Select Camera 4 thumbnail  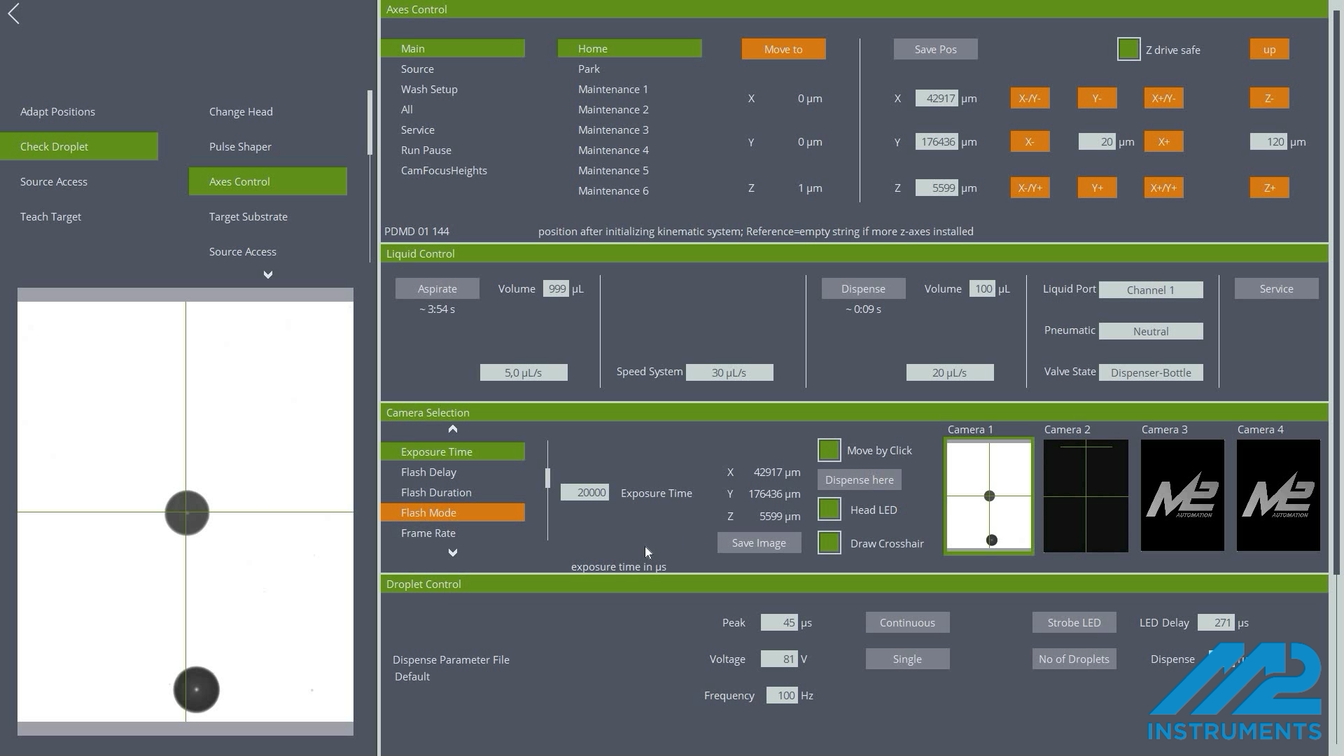(x=1278, y=496)
